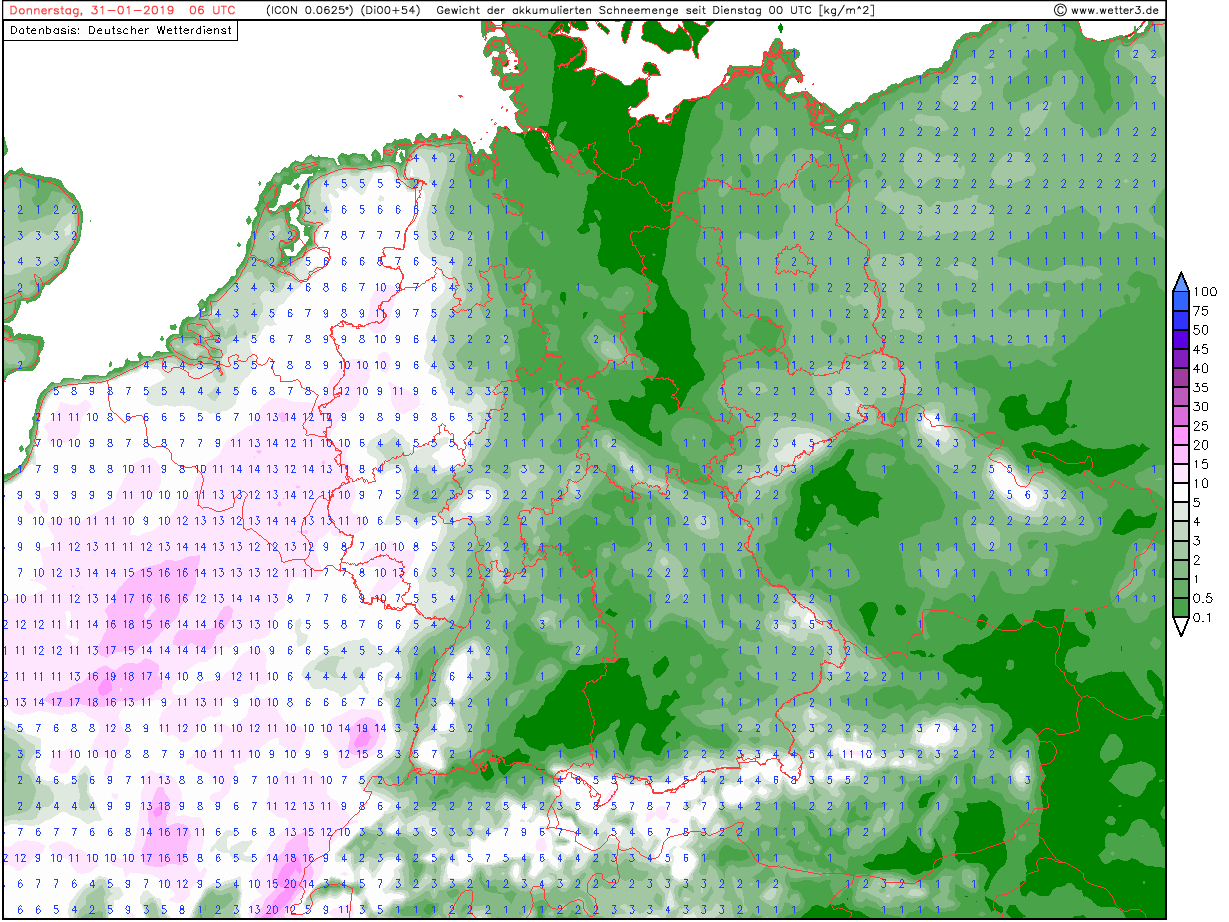Select title 'Gewicht der akkumulierten Schneemenge'

tap(558, 10)
